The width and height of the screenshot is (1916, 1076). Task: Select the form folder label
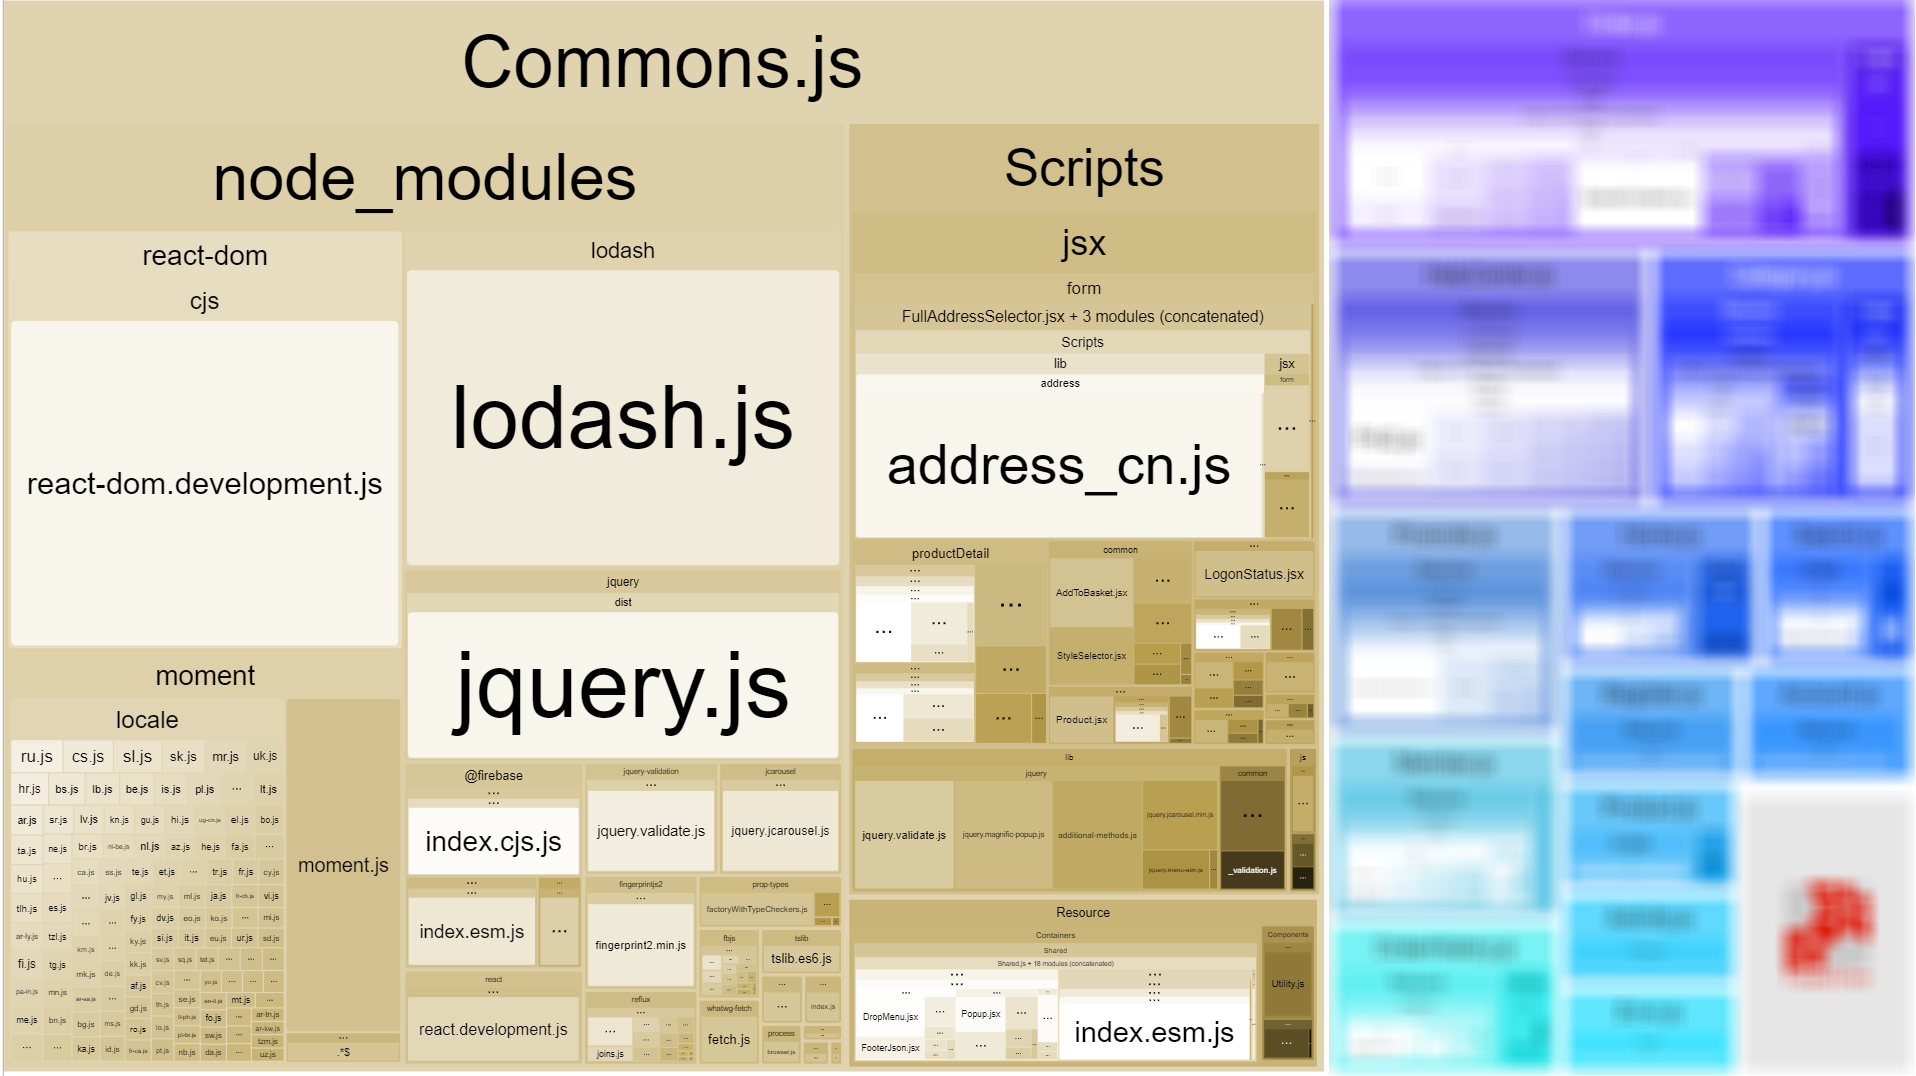pyautogui.click(x=1083, y=289)
